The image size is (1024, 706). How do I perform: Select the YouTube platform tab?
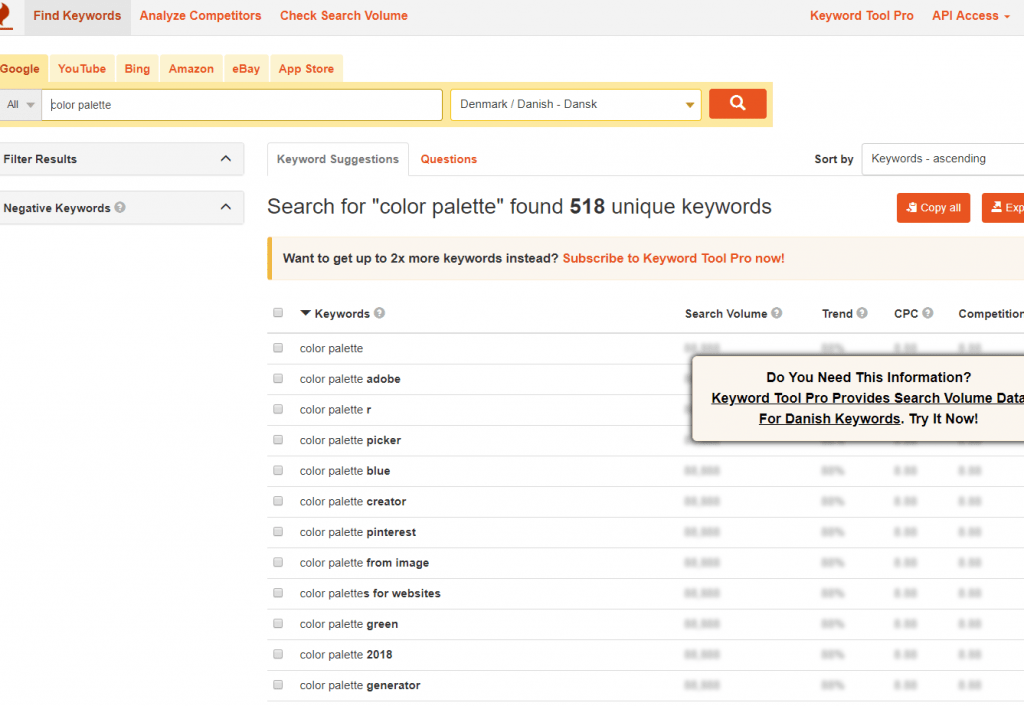pyautogui.click(x=81, y=68)
